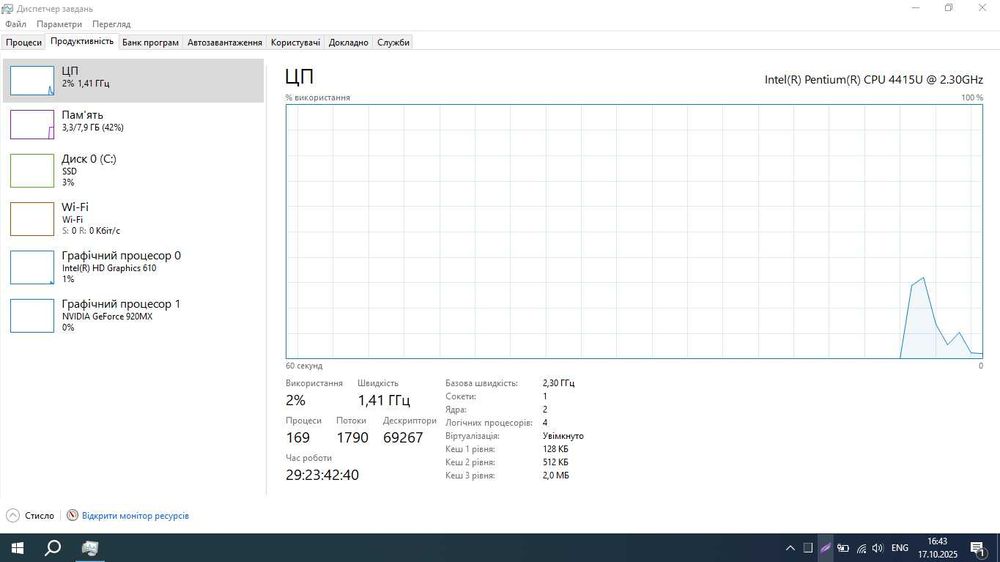Open the notification center icon

tap(978, 548)
